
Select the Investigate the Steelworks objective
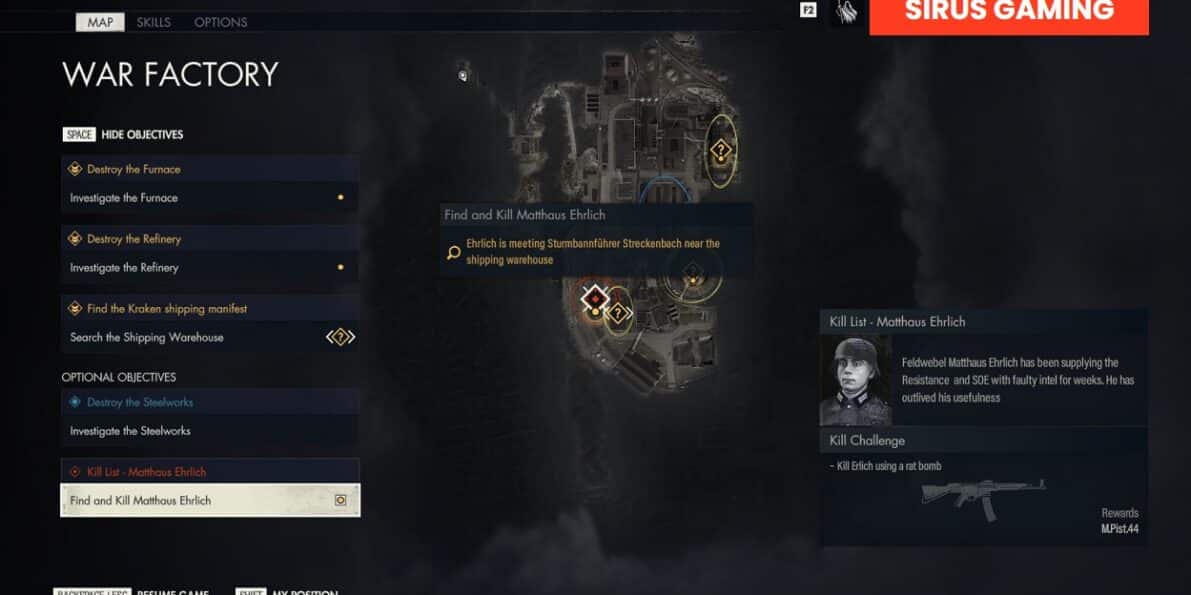click(x=210, y=431)
